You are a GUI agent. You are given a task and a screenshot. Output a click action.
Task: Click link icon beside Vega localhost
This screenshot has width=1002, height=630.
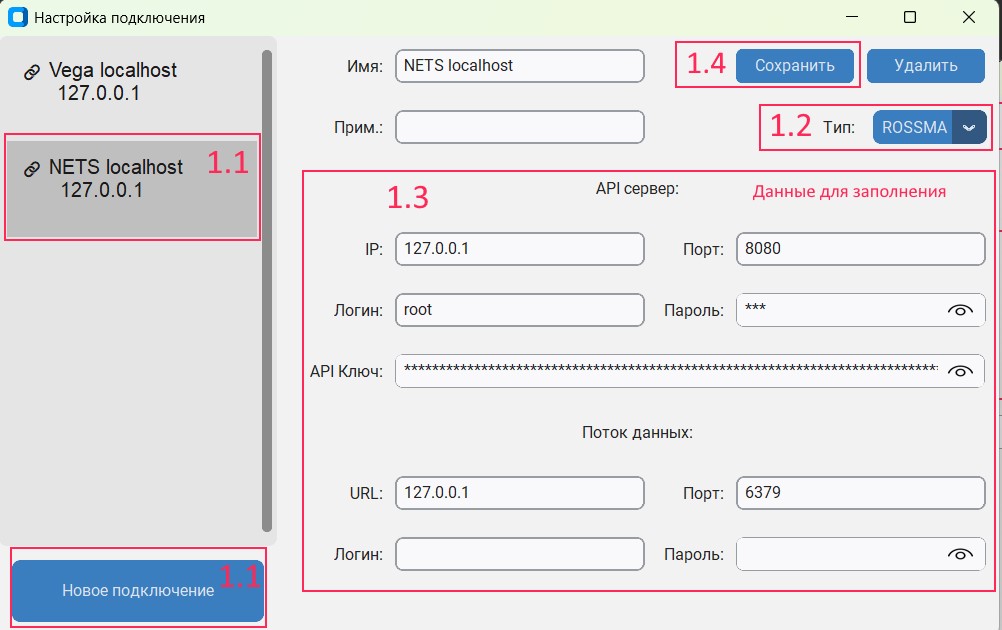32,71
